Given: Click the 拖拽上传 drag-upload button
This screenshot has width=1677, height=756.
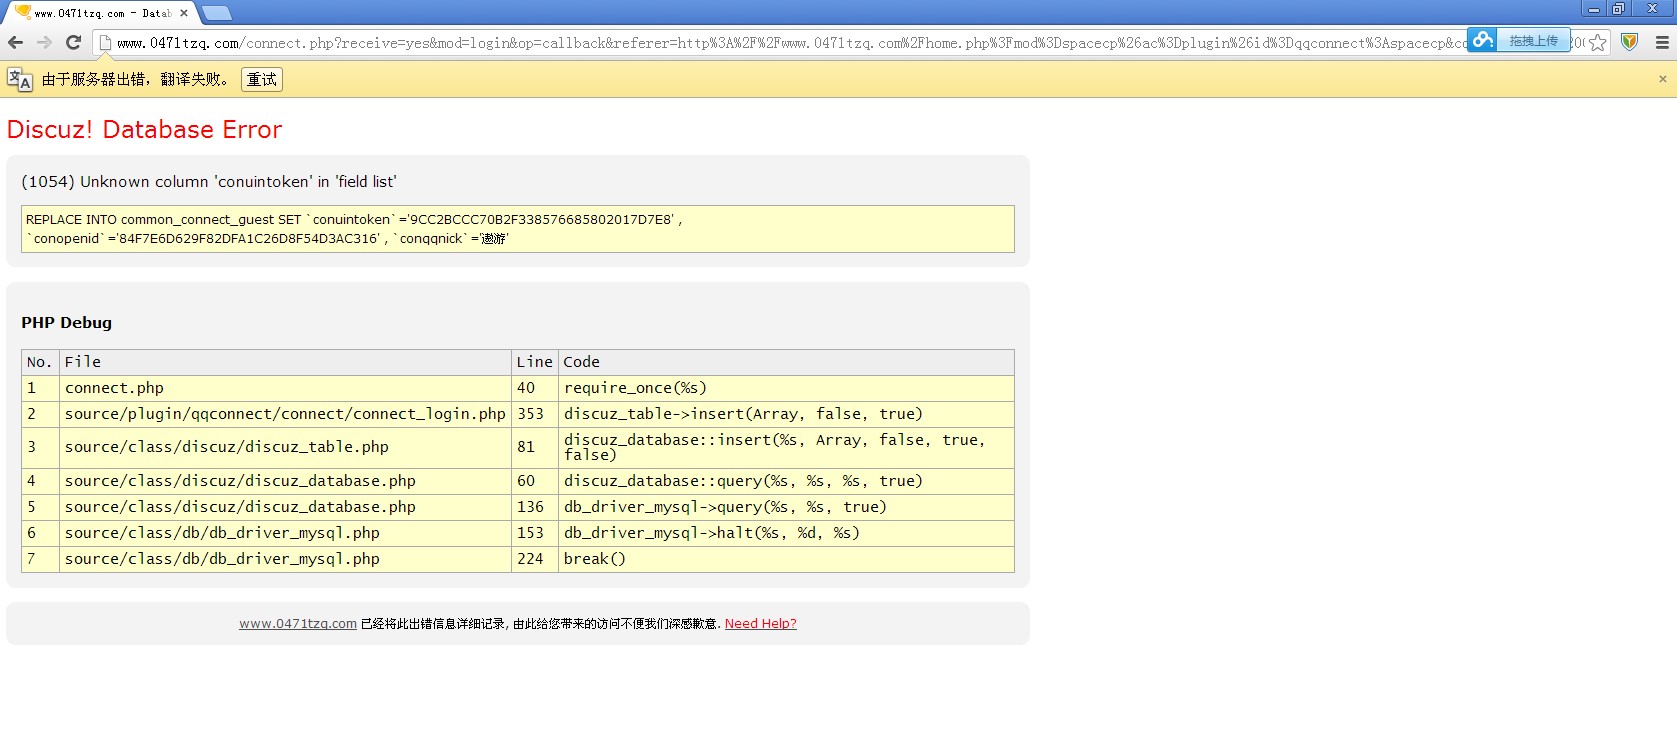Looking at the screenshot, I should coord(1533,41).
